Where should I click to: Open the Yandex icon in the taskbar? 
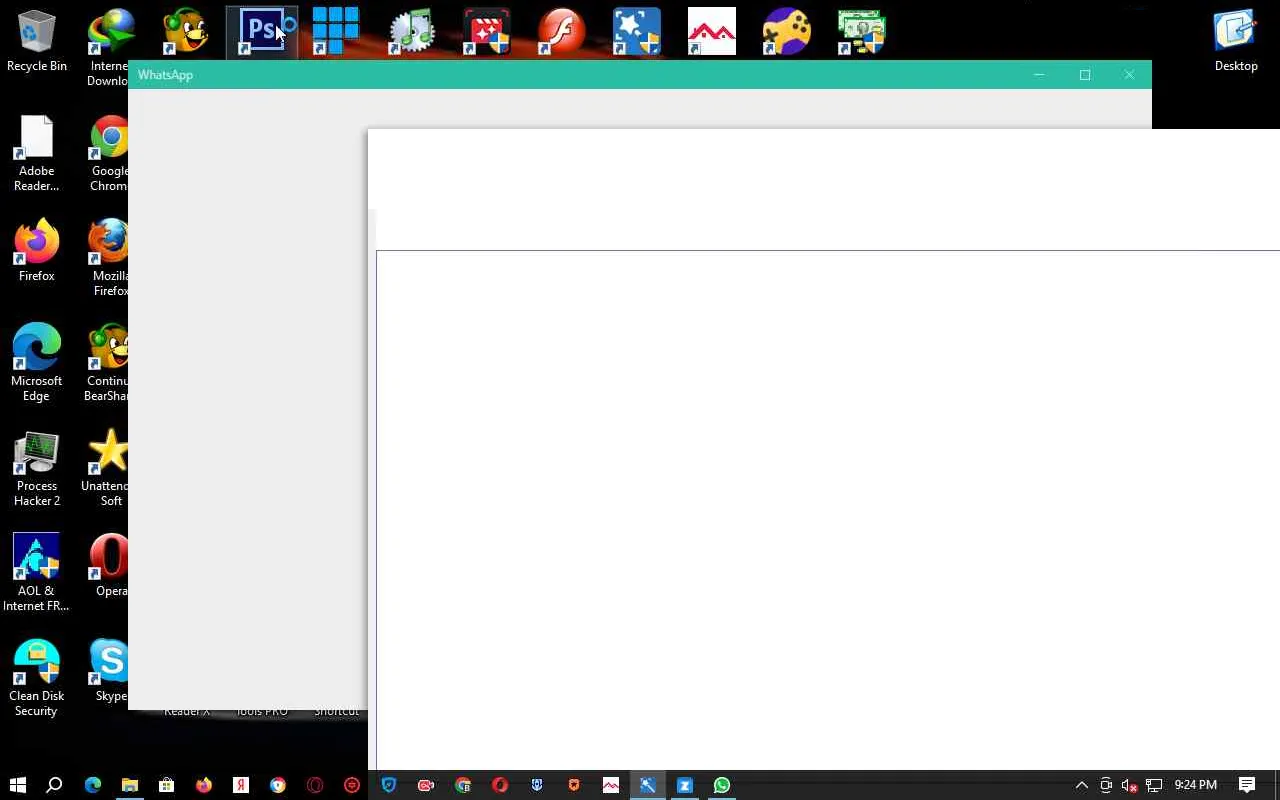point(241,785)
